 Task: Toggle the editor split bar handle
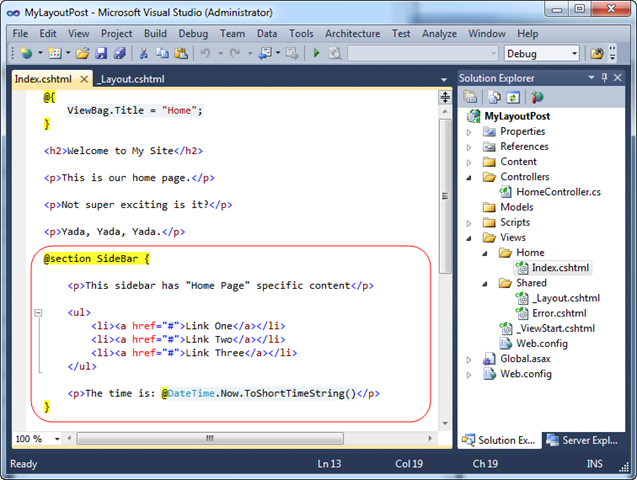pyautogui.click(x=445, y=97)
